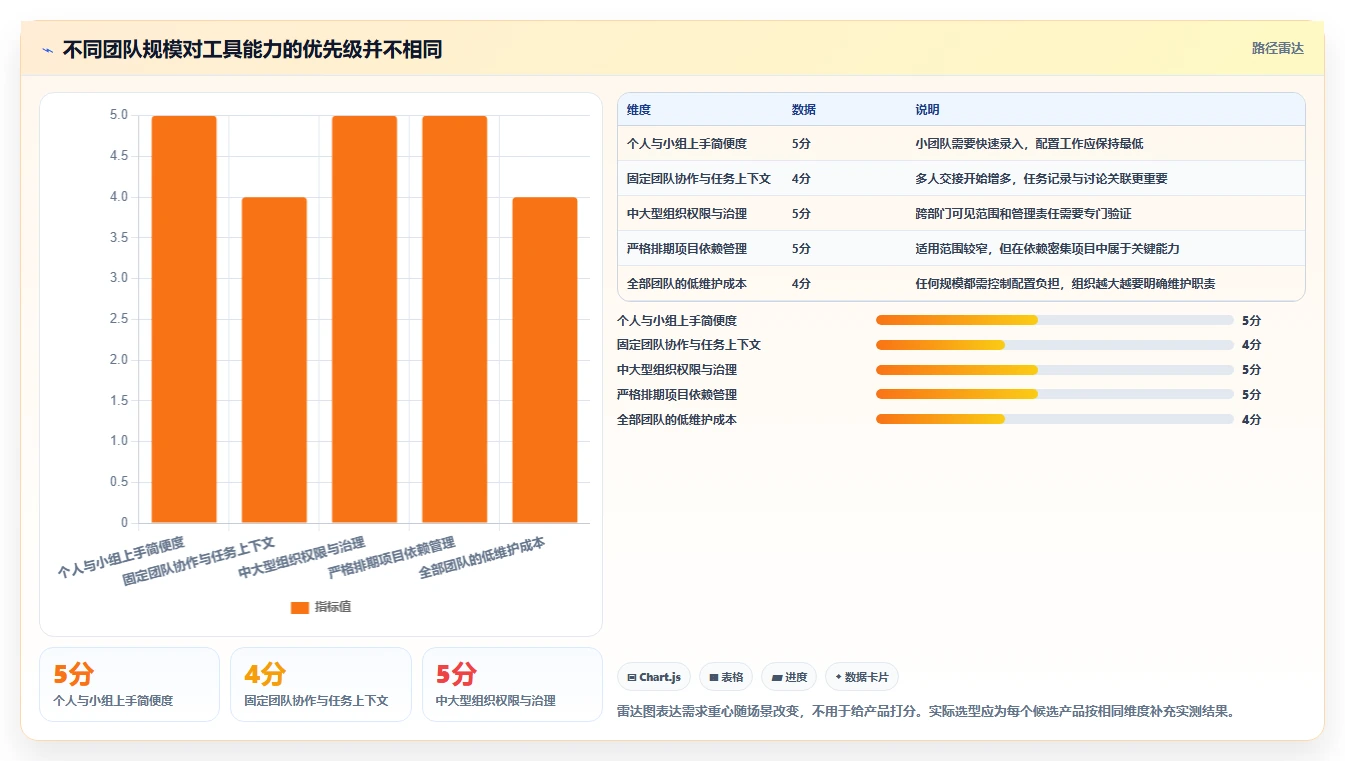
Task: Click the x-axis label 严格排期项目依赖管理
Action: [x=392, y=559]
